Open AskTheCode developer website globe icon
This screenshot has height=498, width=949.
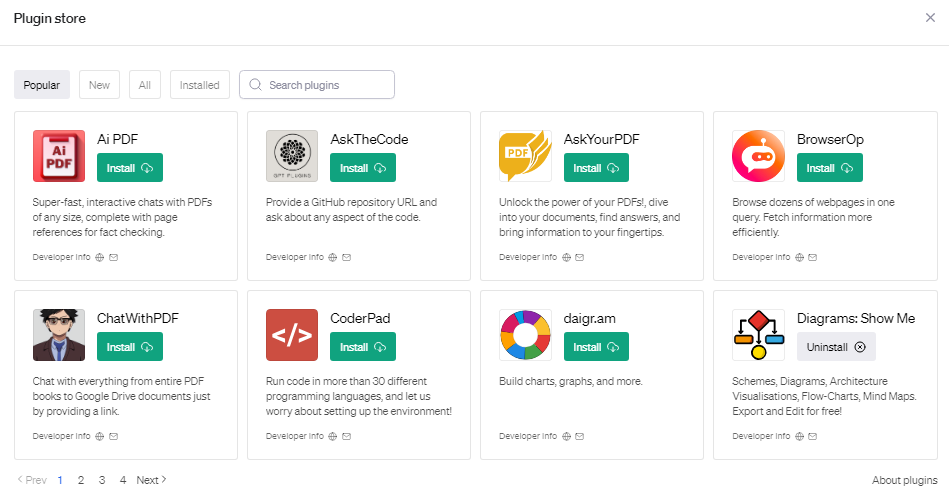click(x=332, y=257)
